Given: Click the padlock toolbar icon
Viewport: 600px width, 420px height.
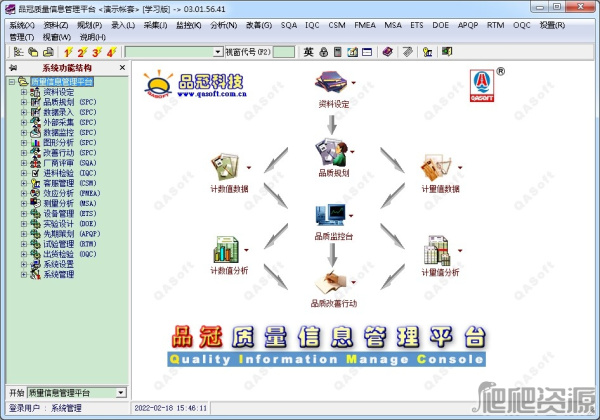Looking at the screenshot, I should click(x=323, y=52).
